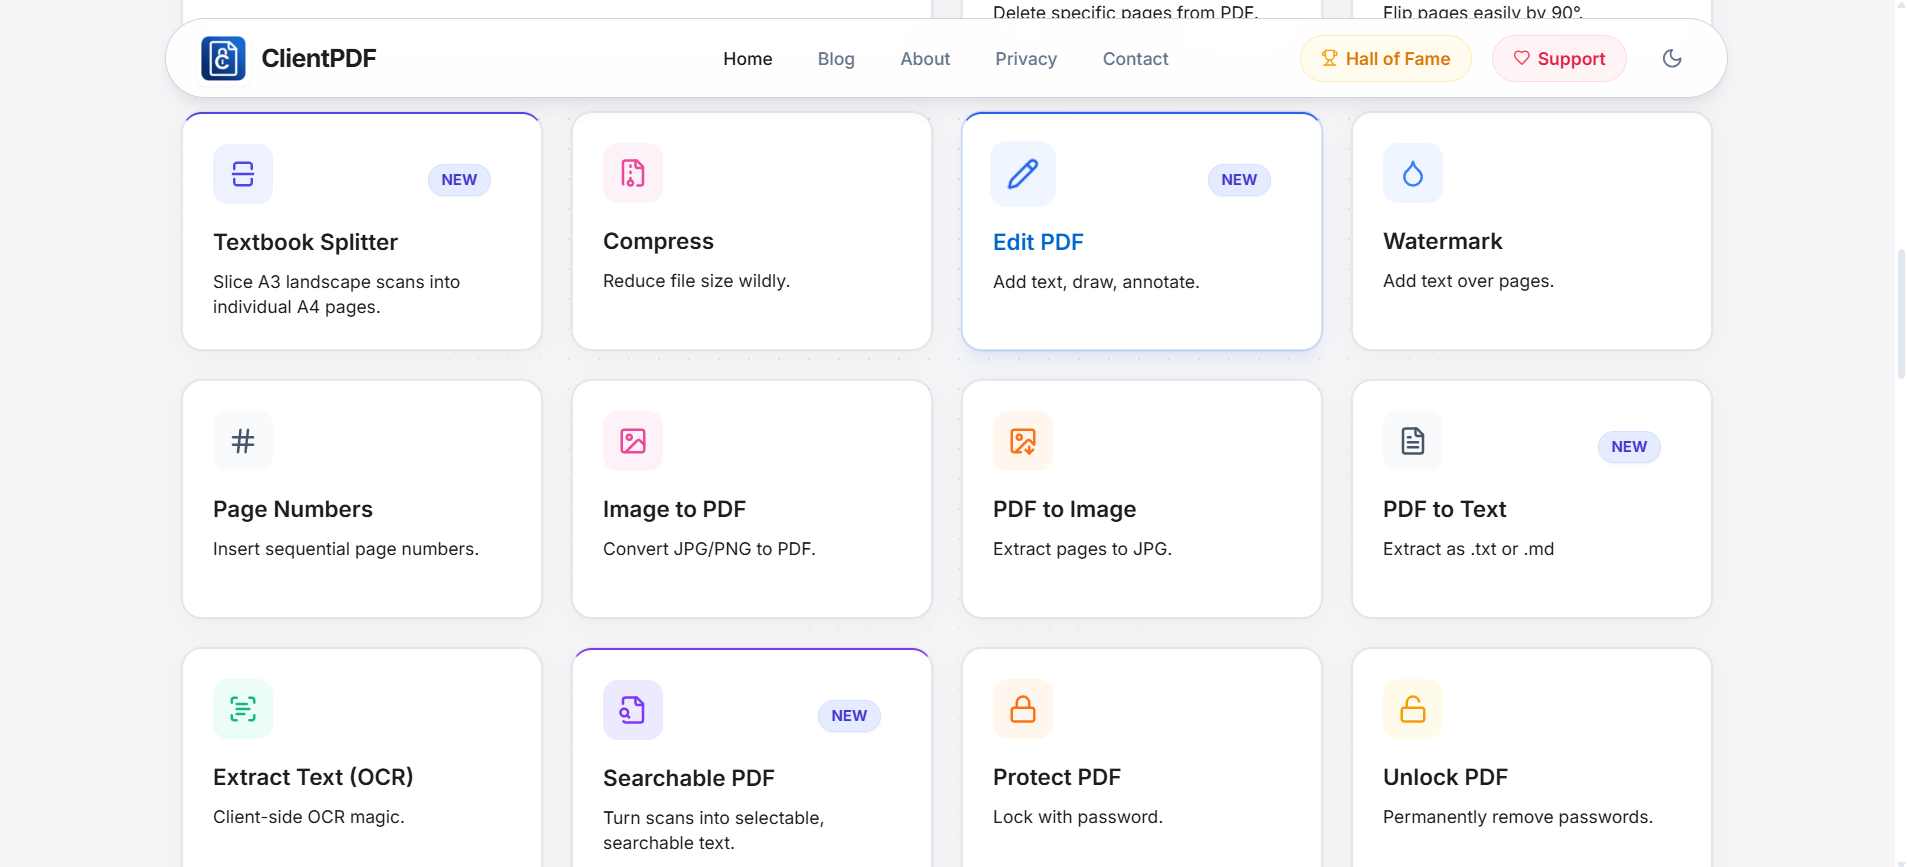The image size is (1907, 867).
Task: Click 'Add text over pages.' description
Action: coord(1468,281)
